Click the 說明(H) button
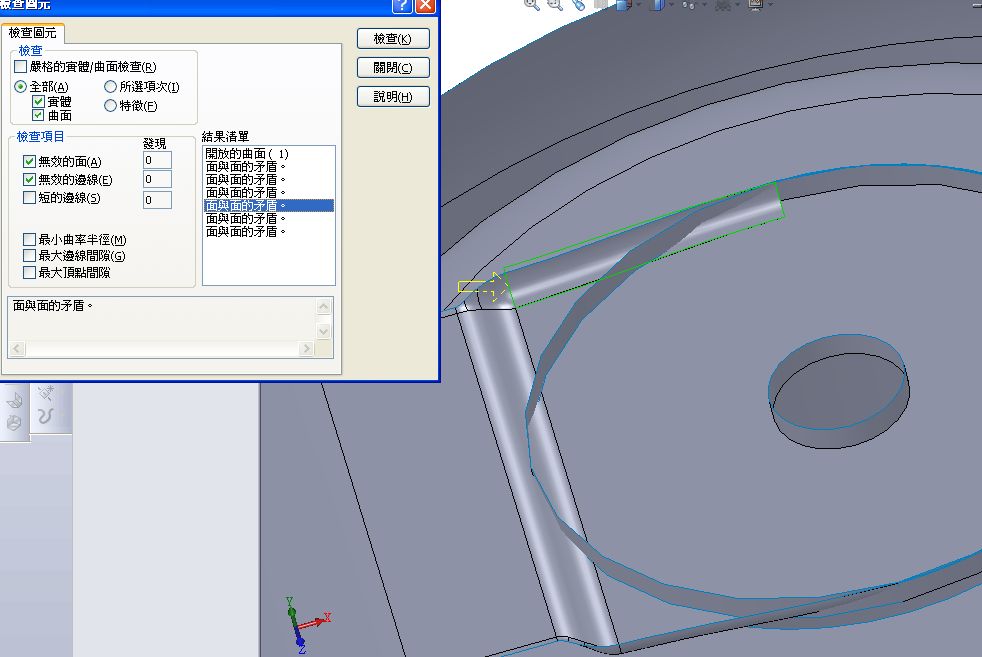 tap(393, 96)
